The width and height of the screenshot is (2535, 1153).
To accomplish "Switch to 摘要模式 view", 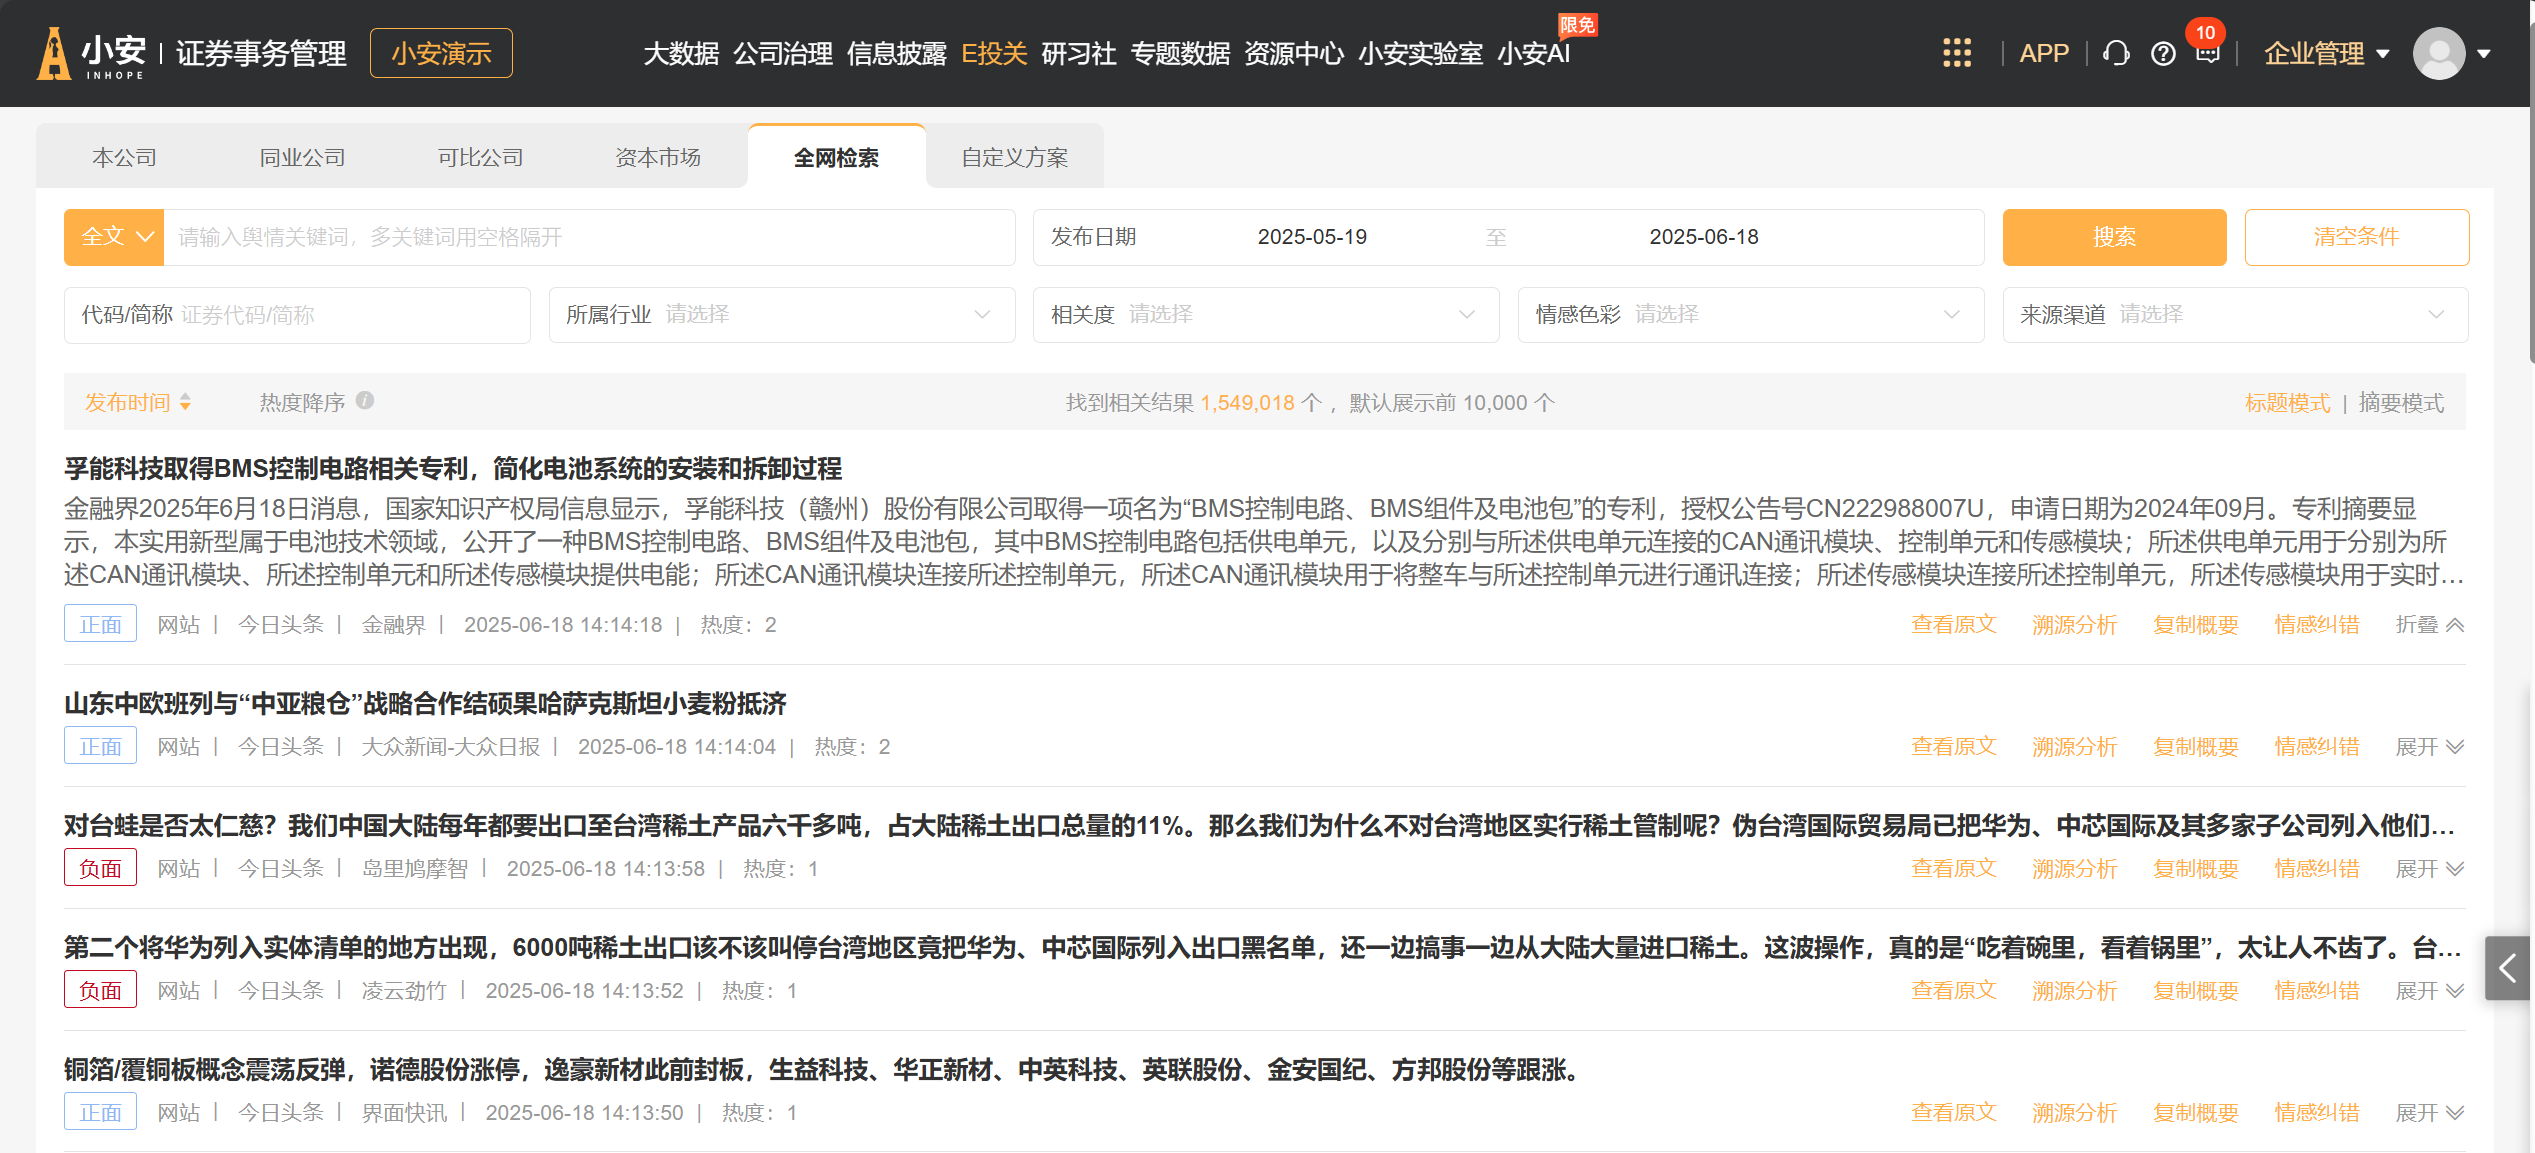I will pyautogui.click(x=2400, y=403).
